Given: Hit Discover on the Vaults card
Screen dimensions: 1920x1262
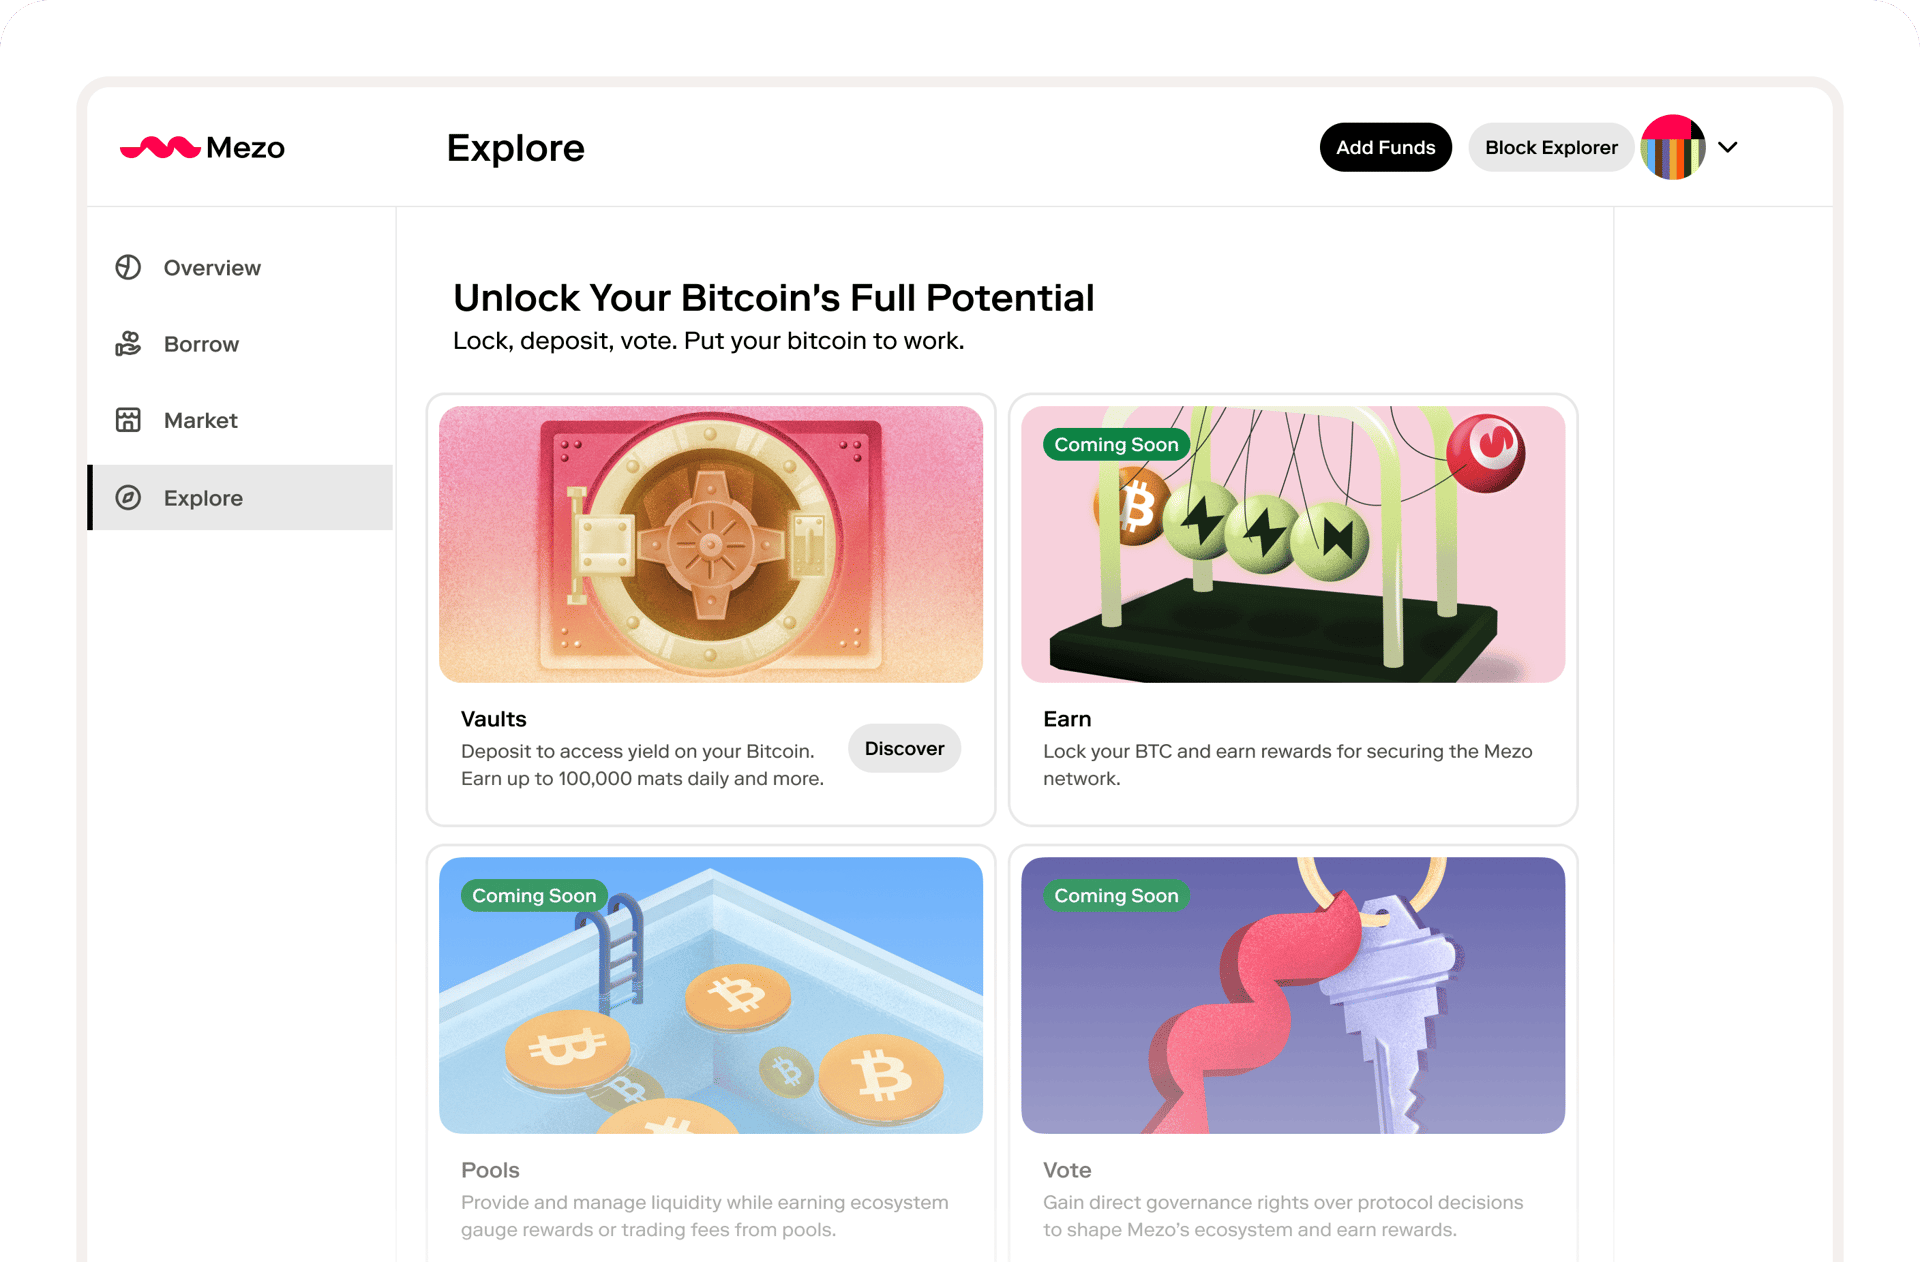Looking at the screenshot, I should click(904, 749).
